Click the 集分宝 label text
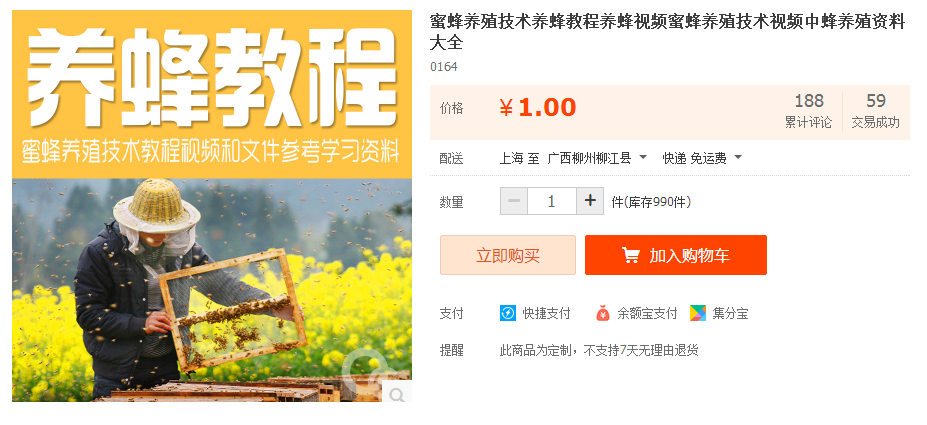 point(730,314)
